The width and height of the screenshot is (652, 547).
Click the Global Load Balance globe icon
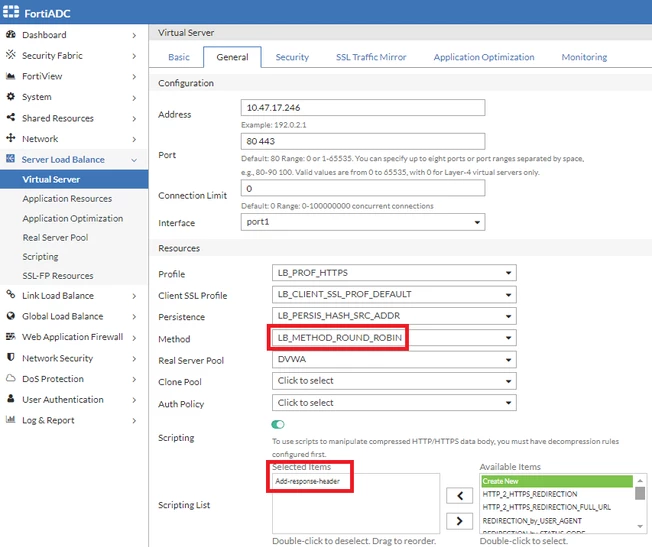11,316
